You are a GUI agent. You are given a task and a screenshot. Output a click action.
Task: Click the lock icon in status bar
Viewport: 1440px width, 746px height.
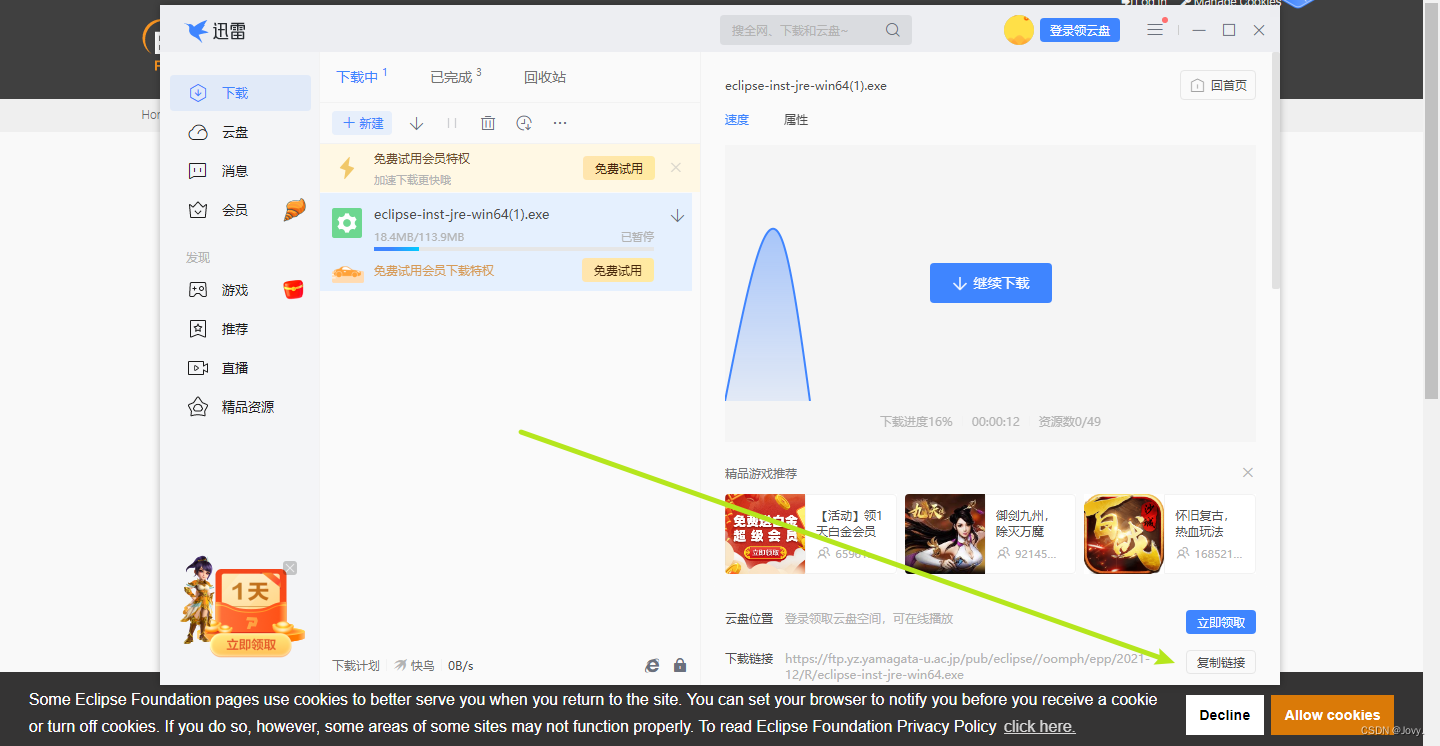(680, 665)
